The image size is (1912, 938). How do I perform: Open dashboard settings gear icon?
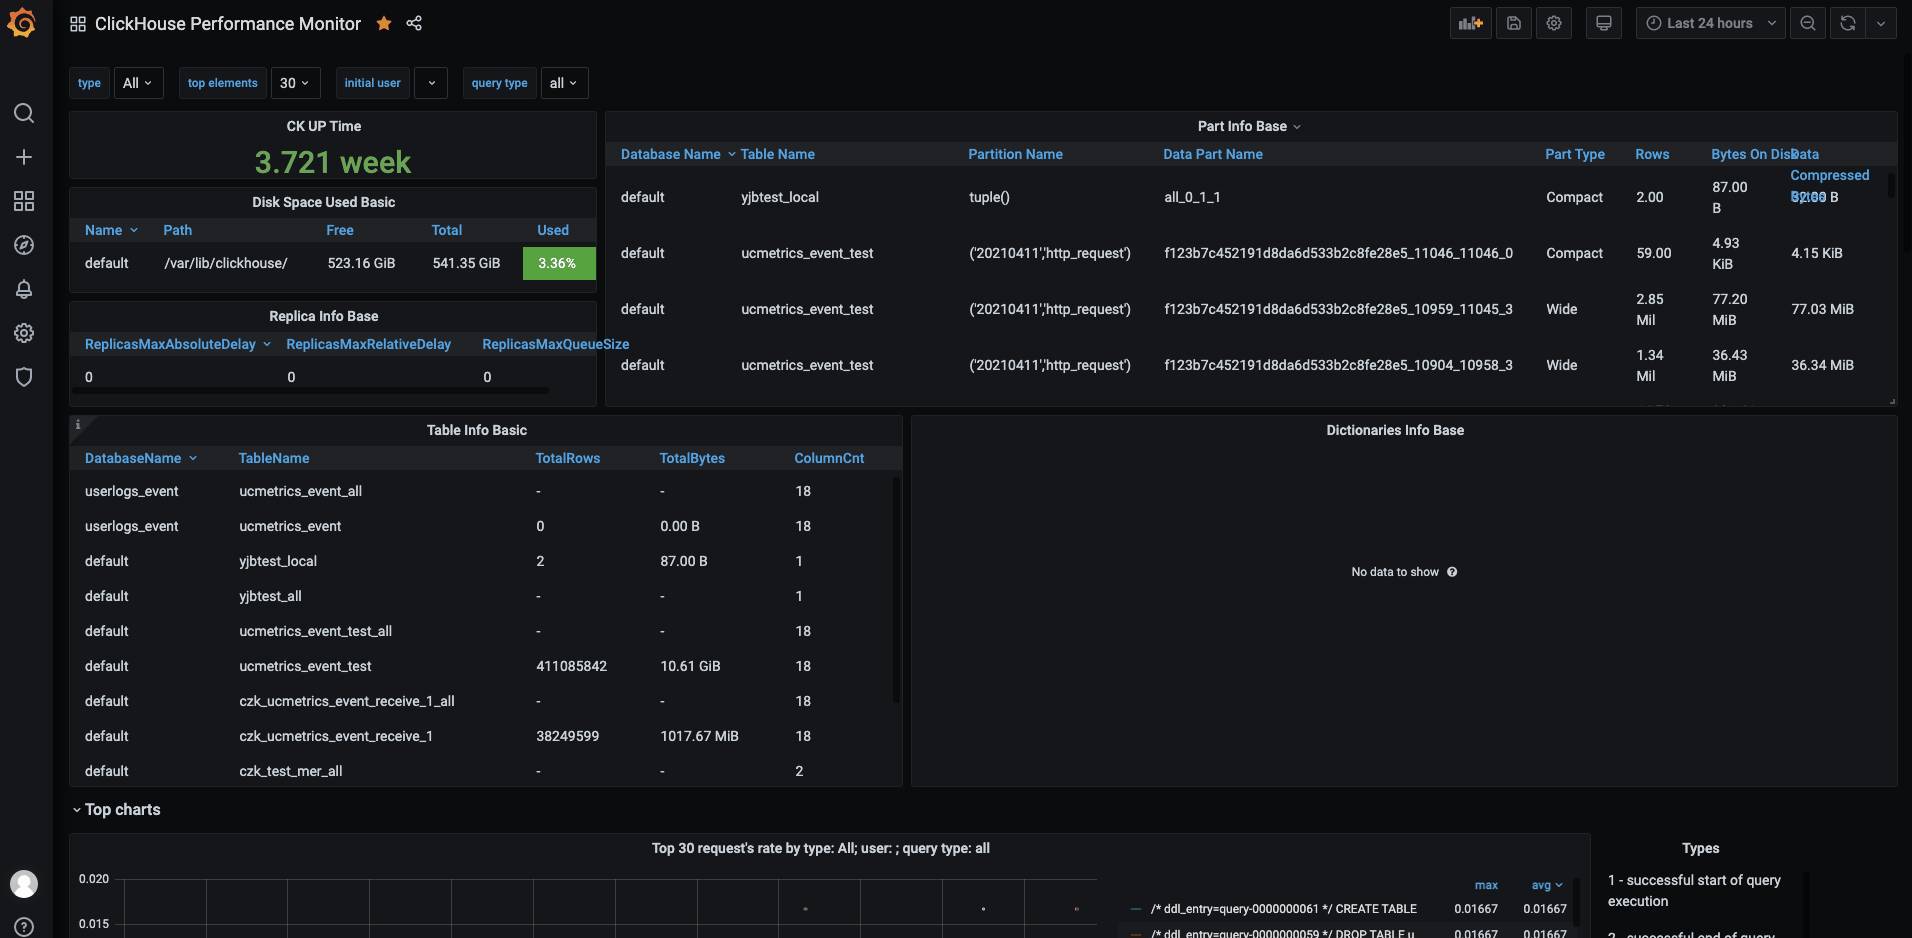1553,23
